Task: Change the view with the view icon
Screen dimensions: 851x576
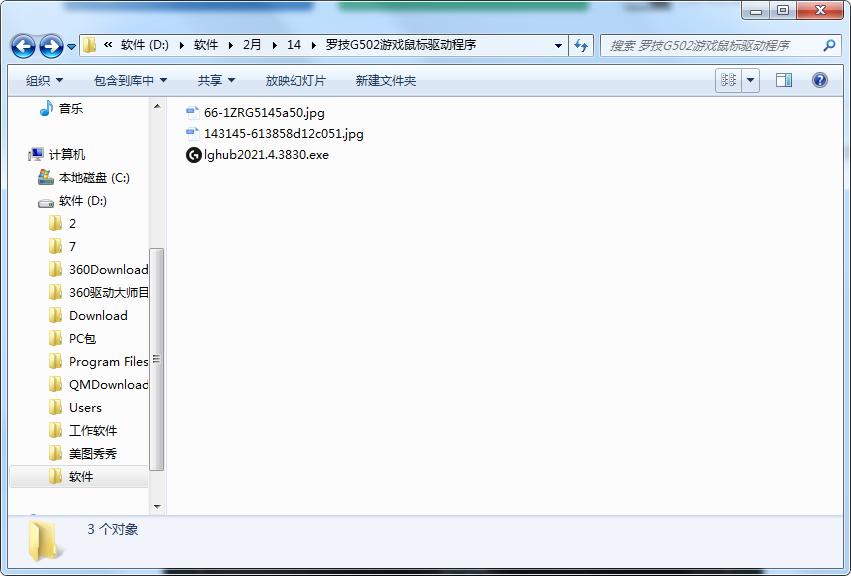Action: [x=728, y=80]
